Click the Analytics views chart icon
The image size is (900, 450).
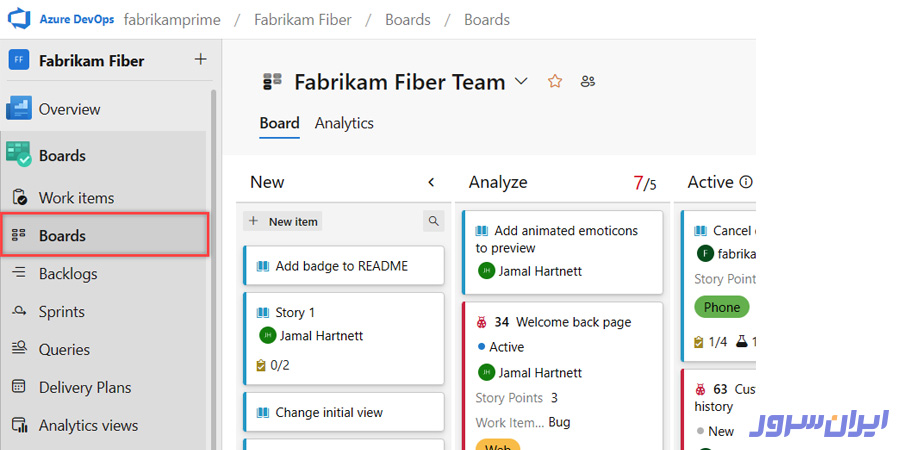click(20, 425)
